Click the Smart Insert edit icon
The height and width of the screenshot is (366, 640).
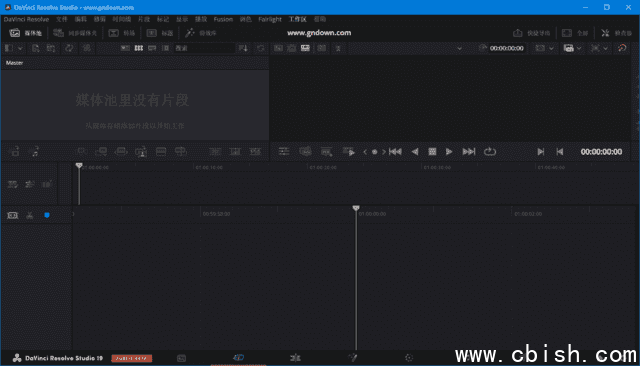click(81, 152)
